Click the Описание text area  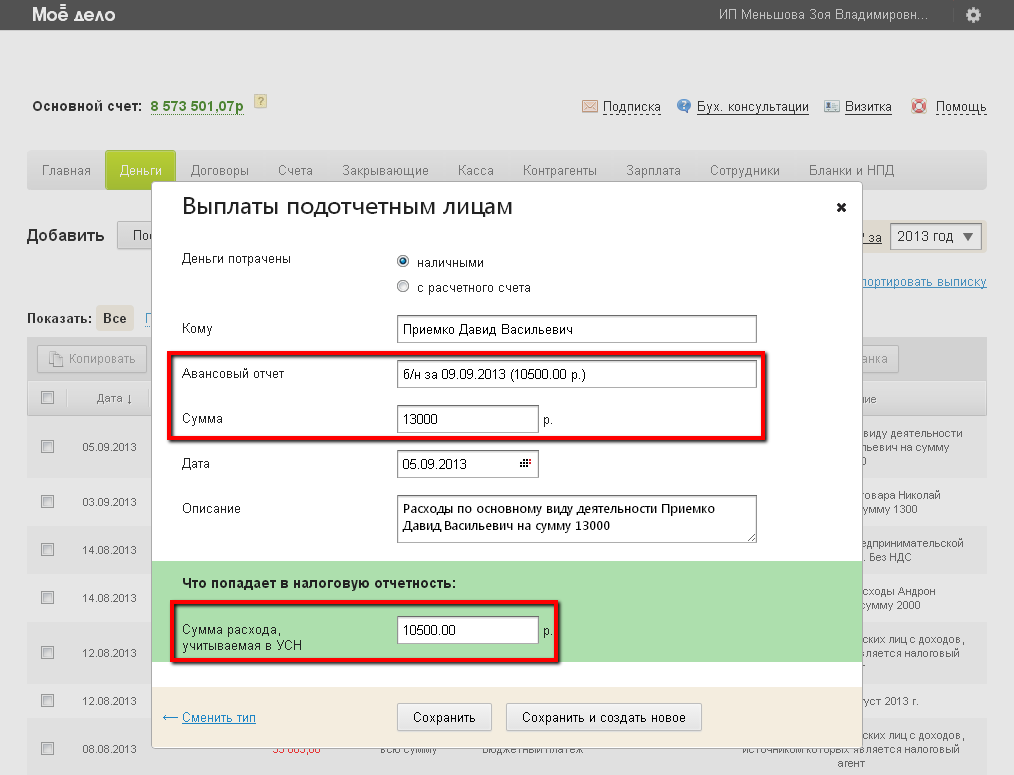(576, 518)
